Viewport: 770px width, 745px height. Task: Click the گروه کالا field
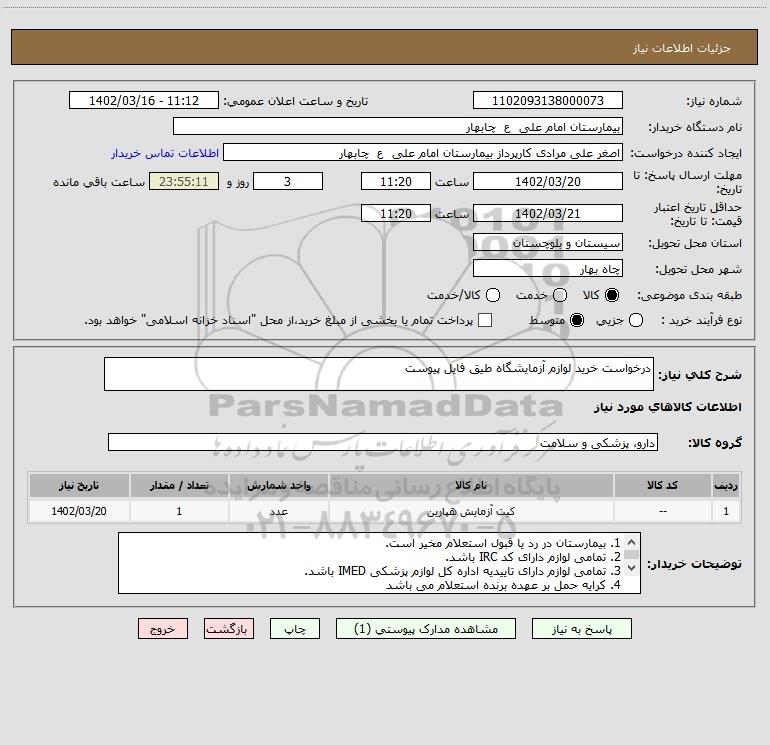pos(383,442)
